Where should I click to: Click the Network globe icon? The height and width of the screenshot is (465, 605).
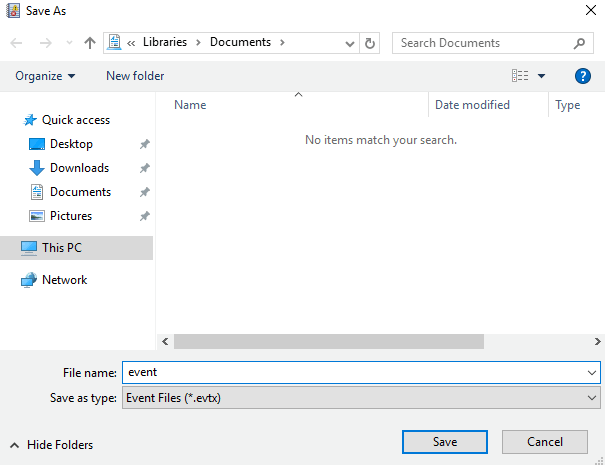pos(29,280)
